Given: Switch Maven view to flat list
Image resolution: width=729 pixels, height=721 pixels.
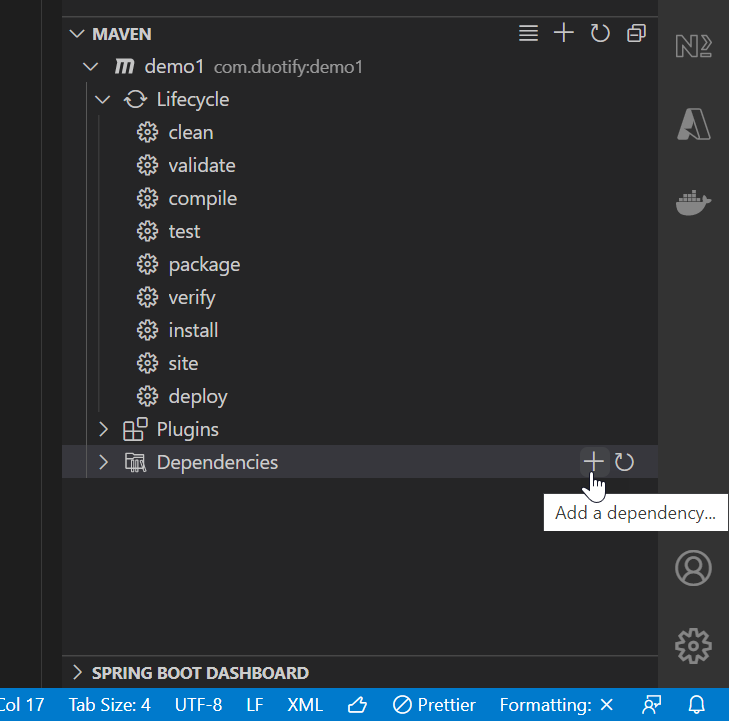Looking at the screenshot, I should 528,33.
